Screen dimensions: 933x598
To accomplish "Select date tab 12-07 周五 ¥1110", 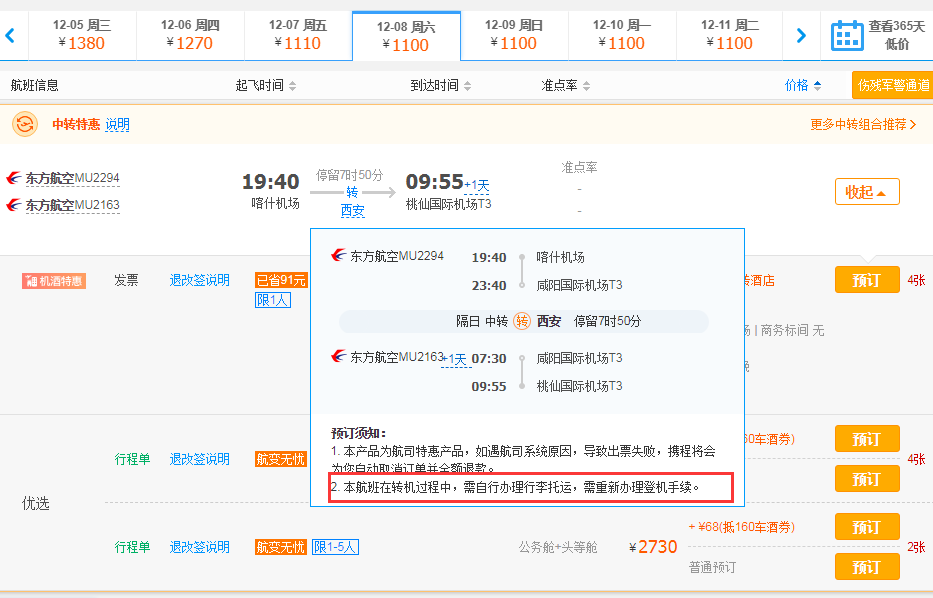I will click(x=298, y=35).
